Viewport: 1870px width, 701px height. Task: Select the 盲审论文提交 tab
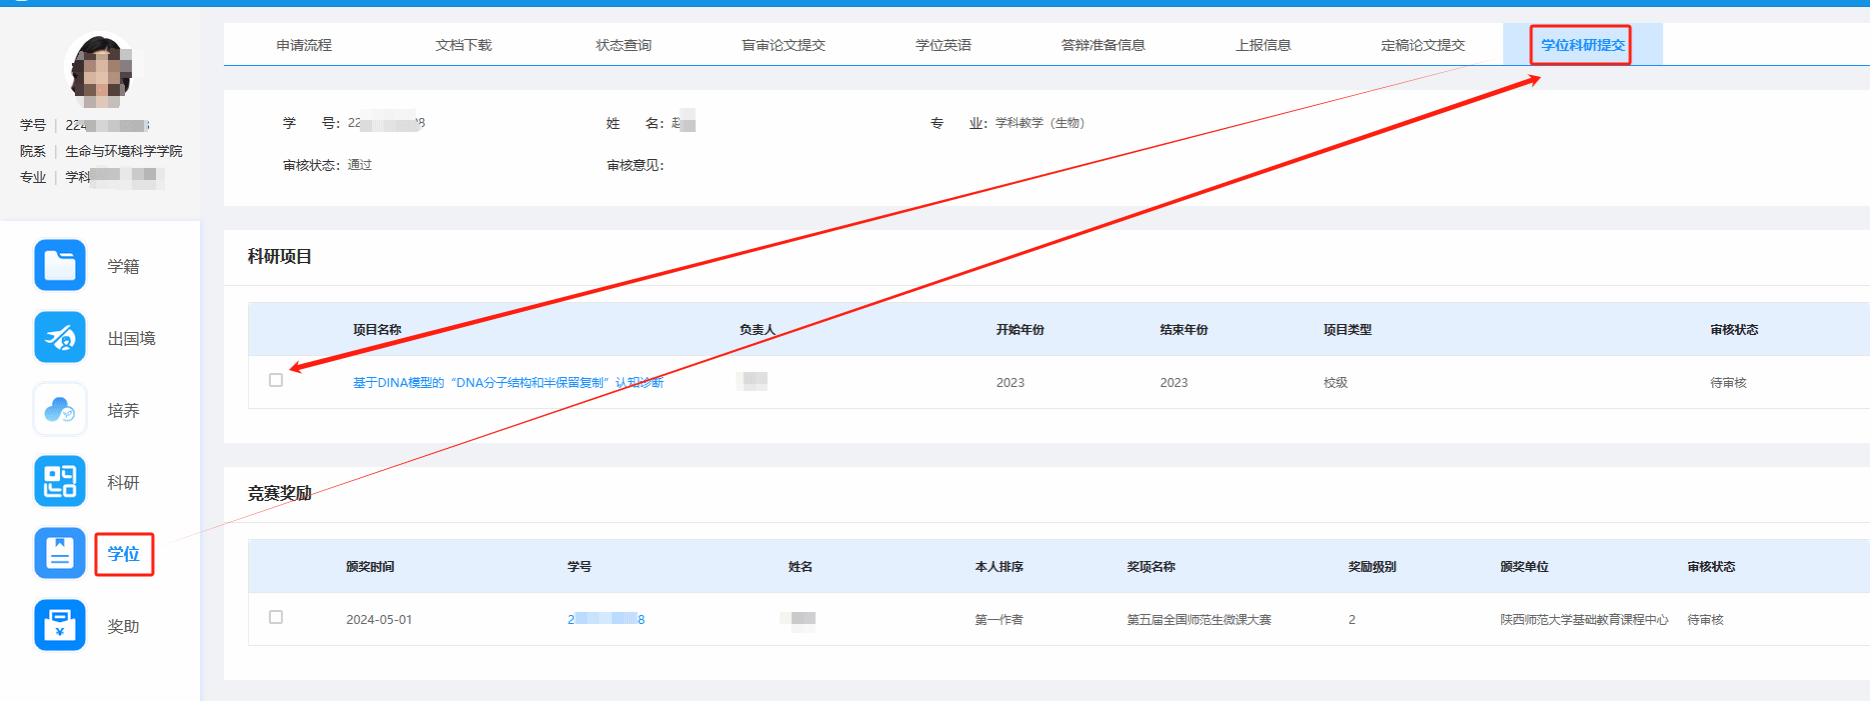coord(783,45)
